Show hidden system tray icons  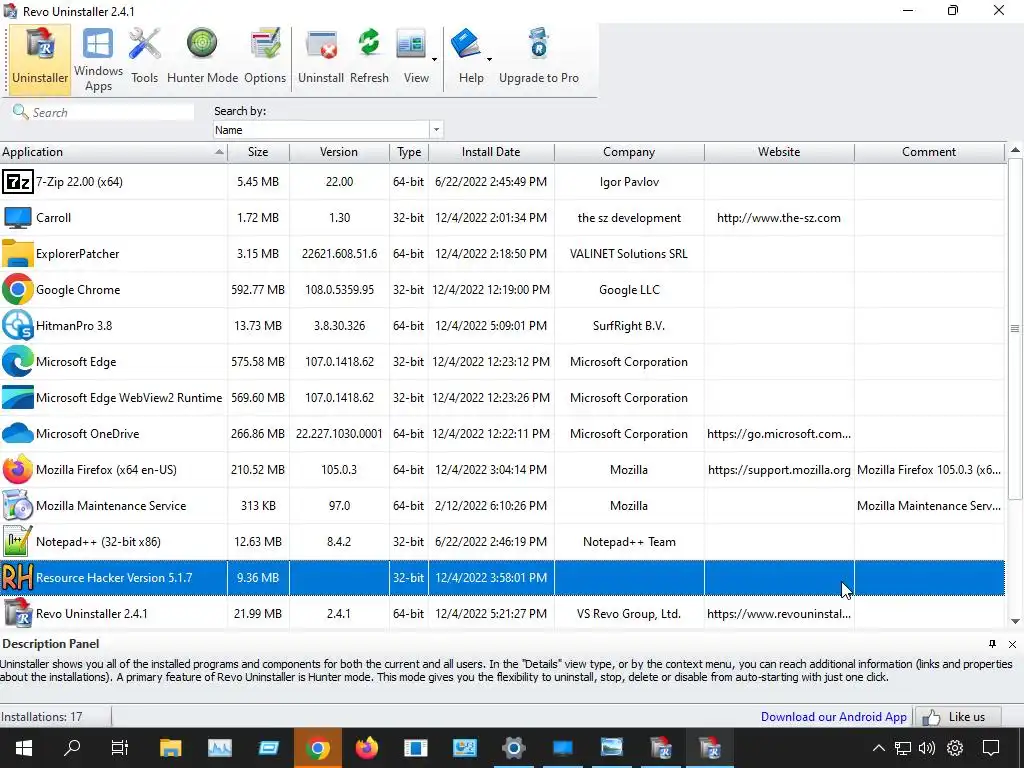point(878,748)
